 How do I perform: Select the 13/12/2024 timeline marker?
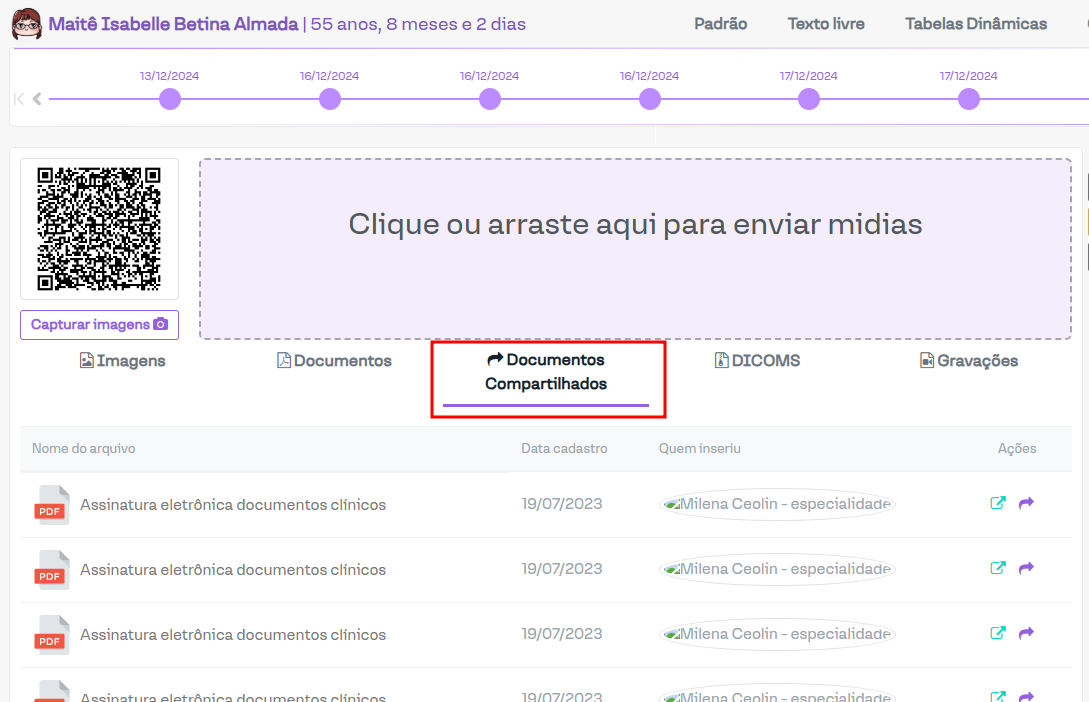(x=170, y=99)
